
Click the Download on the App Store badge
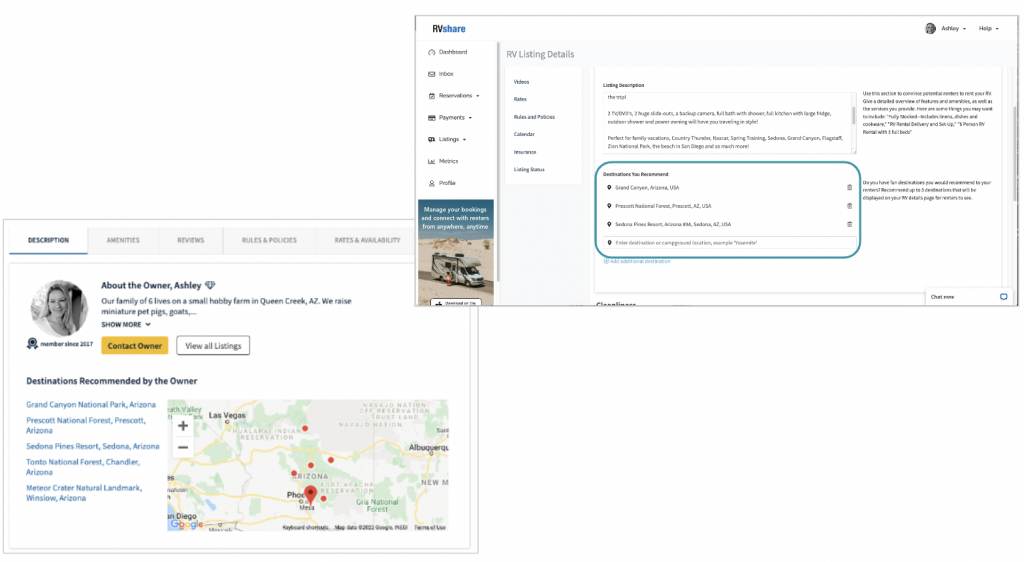point(456,303)
